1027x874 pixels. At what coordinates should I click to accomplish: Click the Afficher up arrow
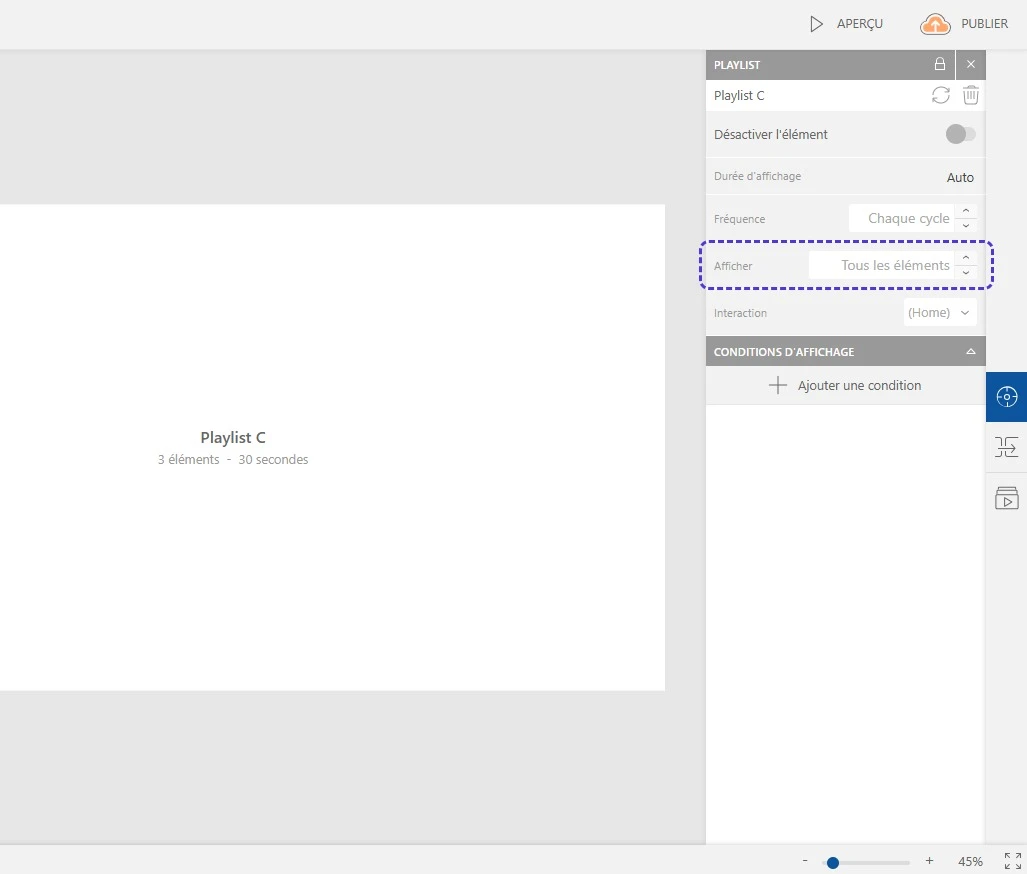tap(965, 258)
